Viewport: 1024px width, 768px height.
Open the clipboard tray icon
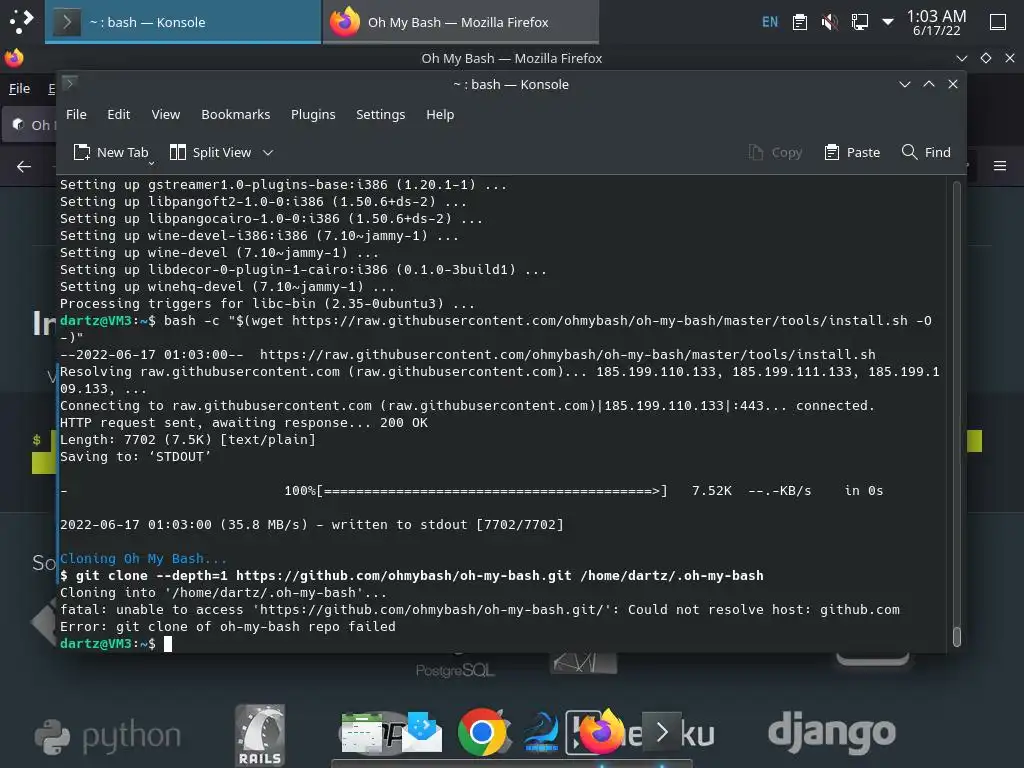[799, 22]
